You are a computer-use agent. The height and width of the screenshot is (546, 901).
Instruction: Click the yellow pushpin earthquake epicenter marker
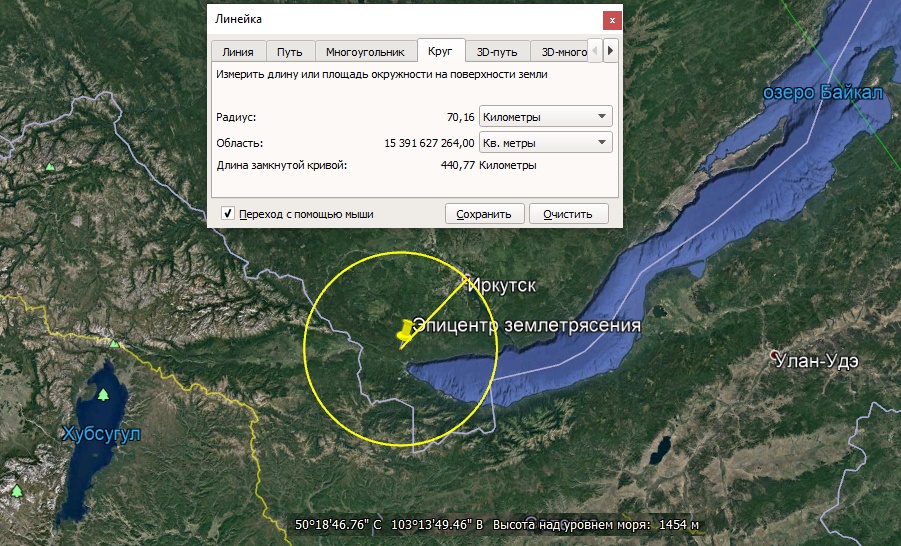click(x=403, y=333)
